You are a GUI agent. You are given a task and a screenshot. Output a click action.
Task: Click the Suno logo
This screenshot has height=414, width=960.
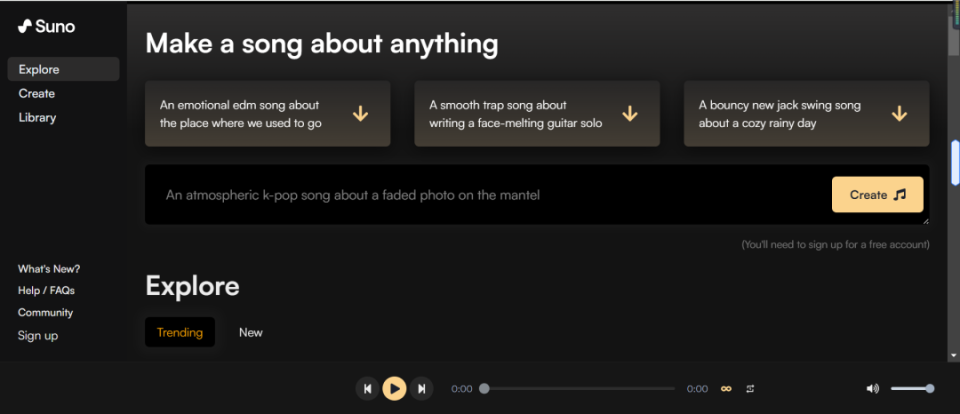tap(46, 27)
